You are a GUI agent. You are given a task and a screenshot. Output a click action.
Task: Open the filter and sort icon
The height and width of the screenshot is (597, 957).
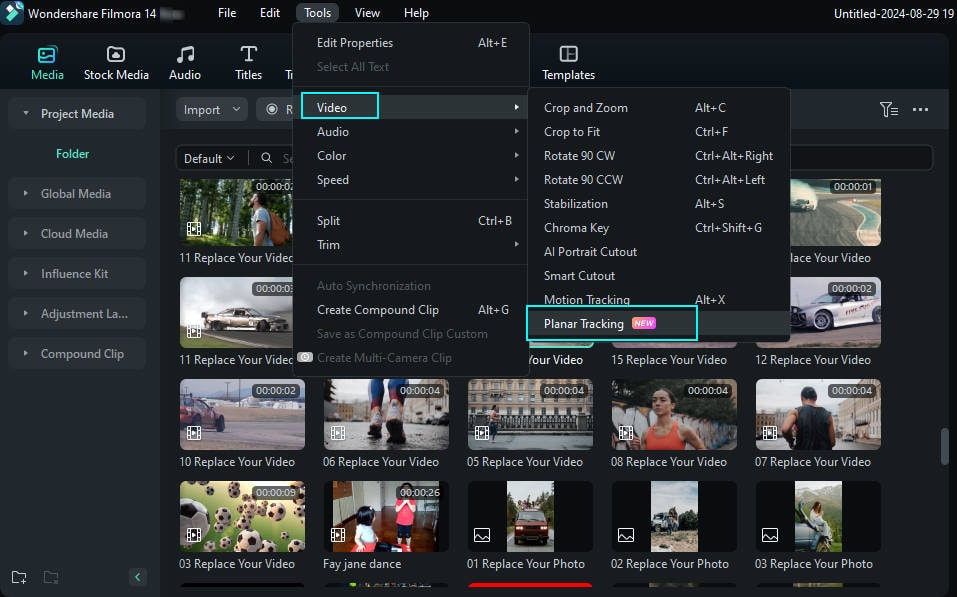[x=889, y=110]
